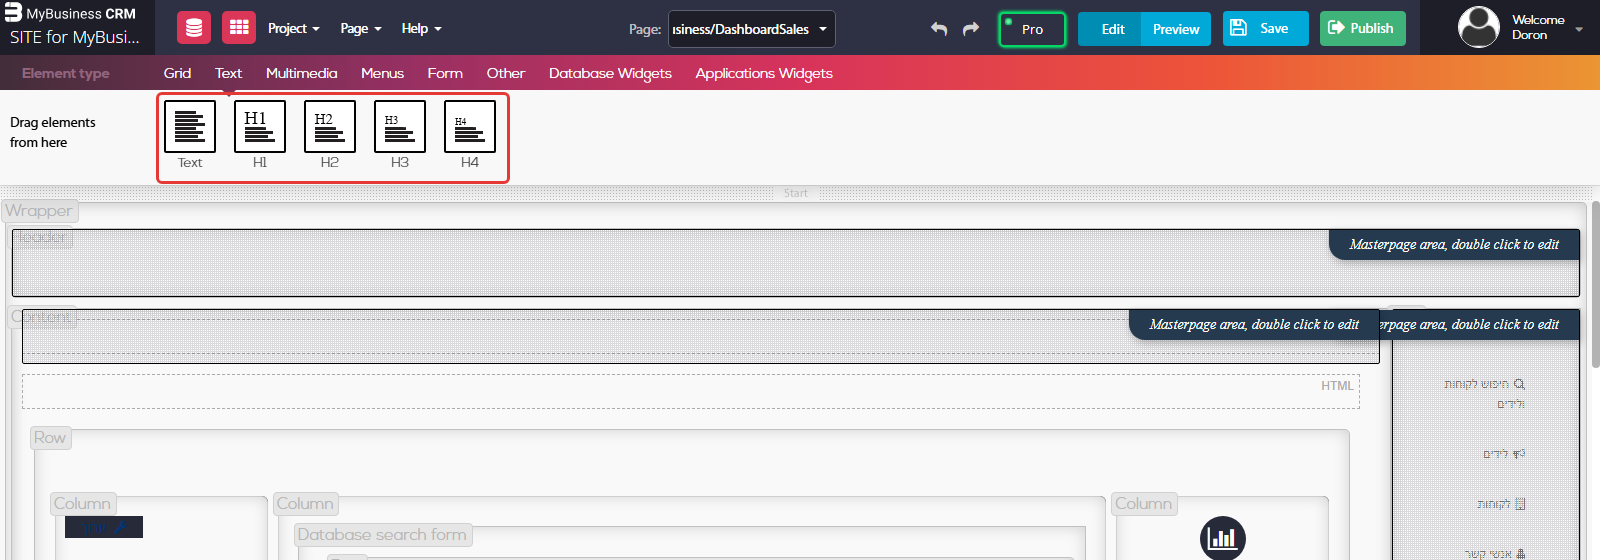This screenshot has height=560, width=1600.
Task: Toggle the Pro mode button
Action: tap(1032, 29)
